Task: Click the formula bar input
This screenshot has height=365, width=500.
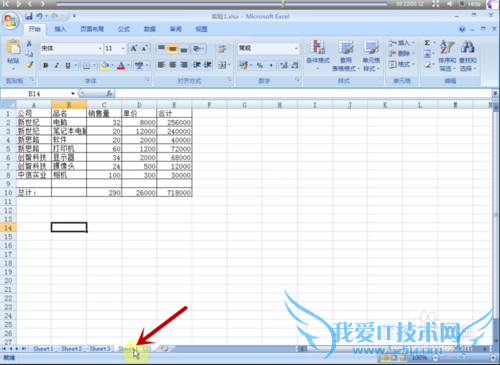Action: [x=303, y=94]
